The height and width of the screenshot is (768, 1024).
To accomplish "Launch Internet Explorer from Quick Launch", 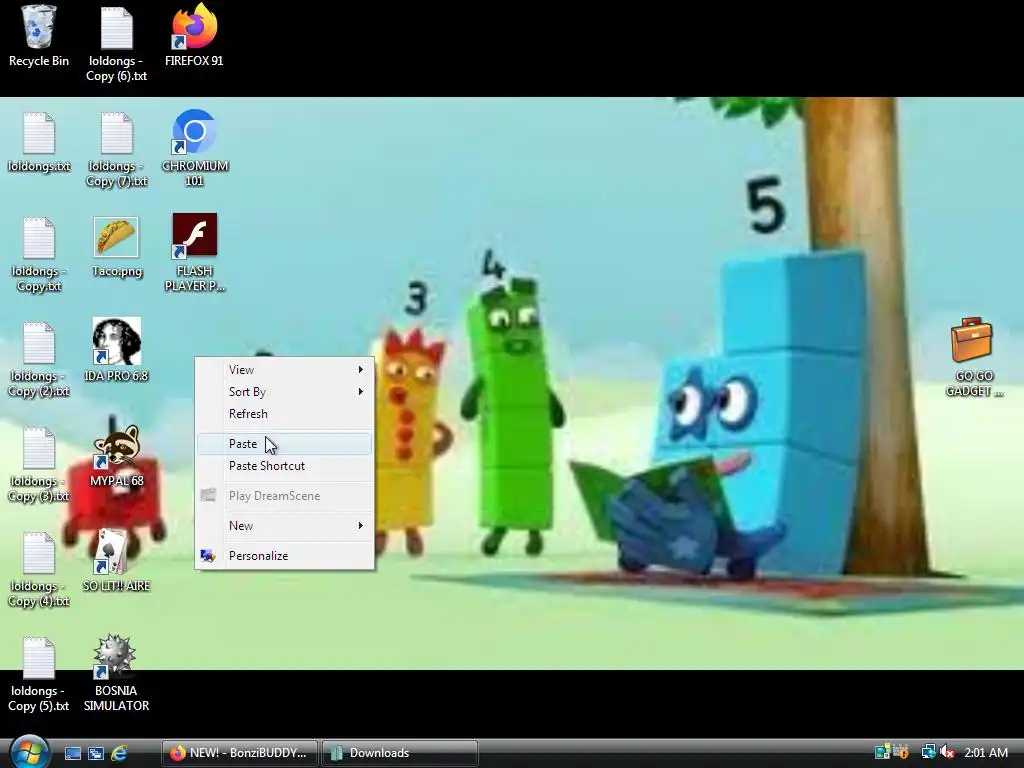I will (119, 753).
